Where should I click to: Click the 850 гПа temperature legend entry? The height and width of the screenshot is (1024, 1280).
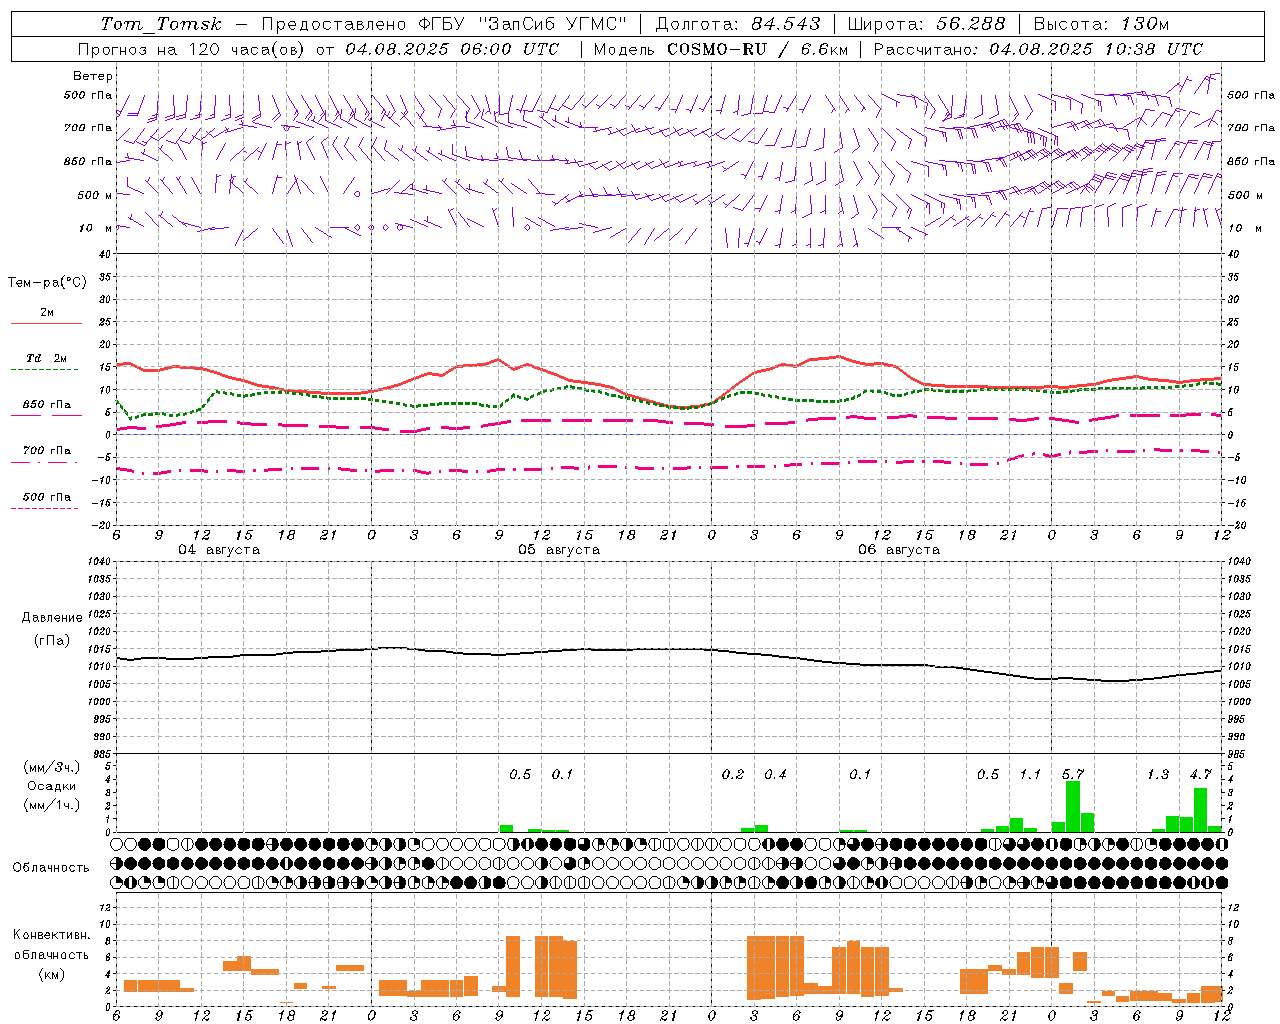tap(47, 405)
